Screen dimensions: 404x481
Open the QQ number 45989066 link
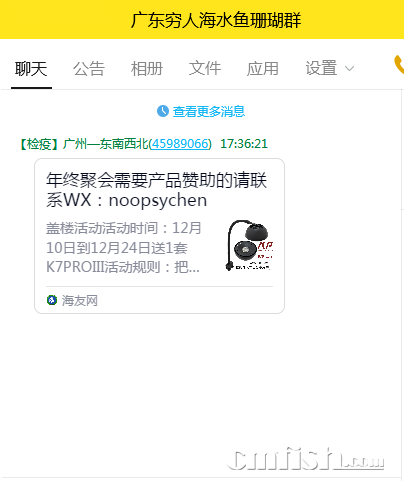[x=180, y=144]
